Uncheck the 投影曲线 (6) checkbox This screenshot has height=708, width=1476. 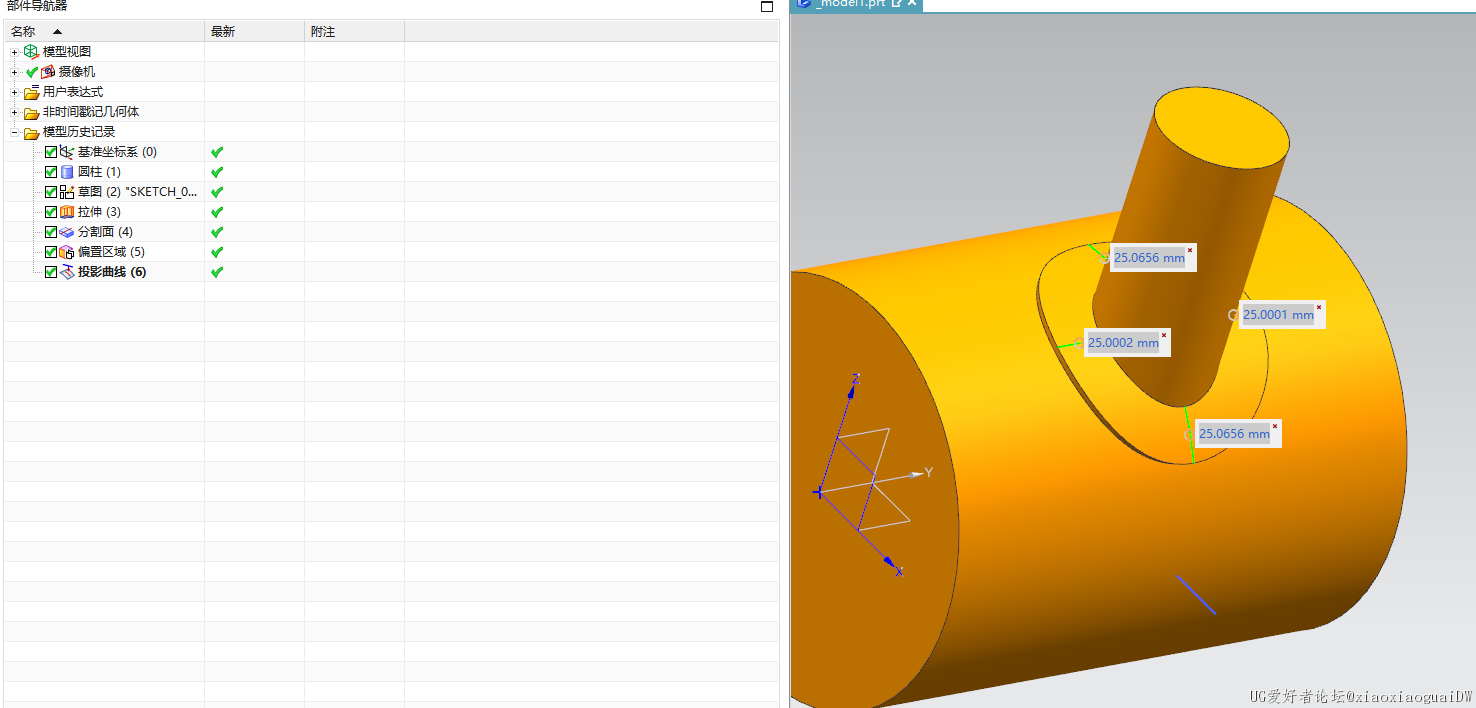click(51, 272)
